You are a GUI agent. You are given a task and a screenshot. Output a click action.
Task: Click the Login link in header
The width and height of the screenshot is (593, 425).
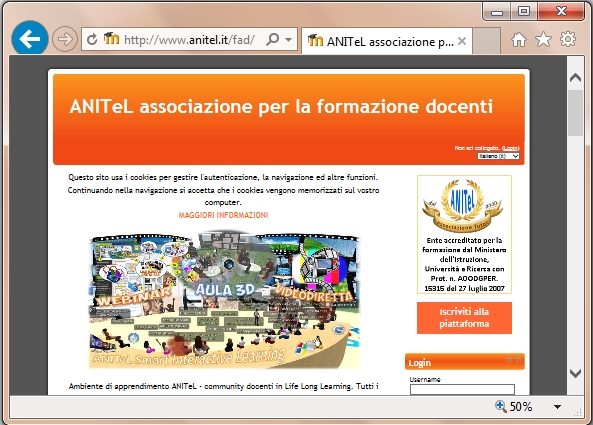[x=511, y=148]
